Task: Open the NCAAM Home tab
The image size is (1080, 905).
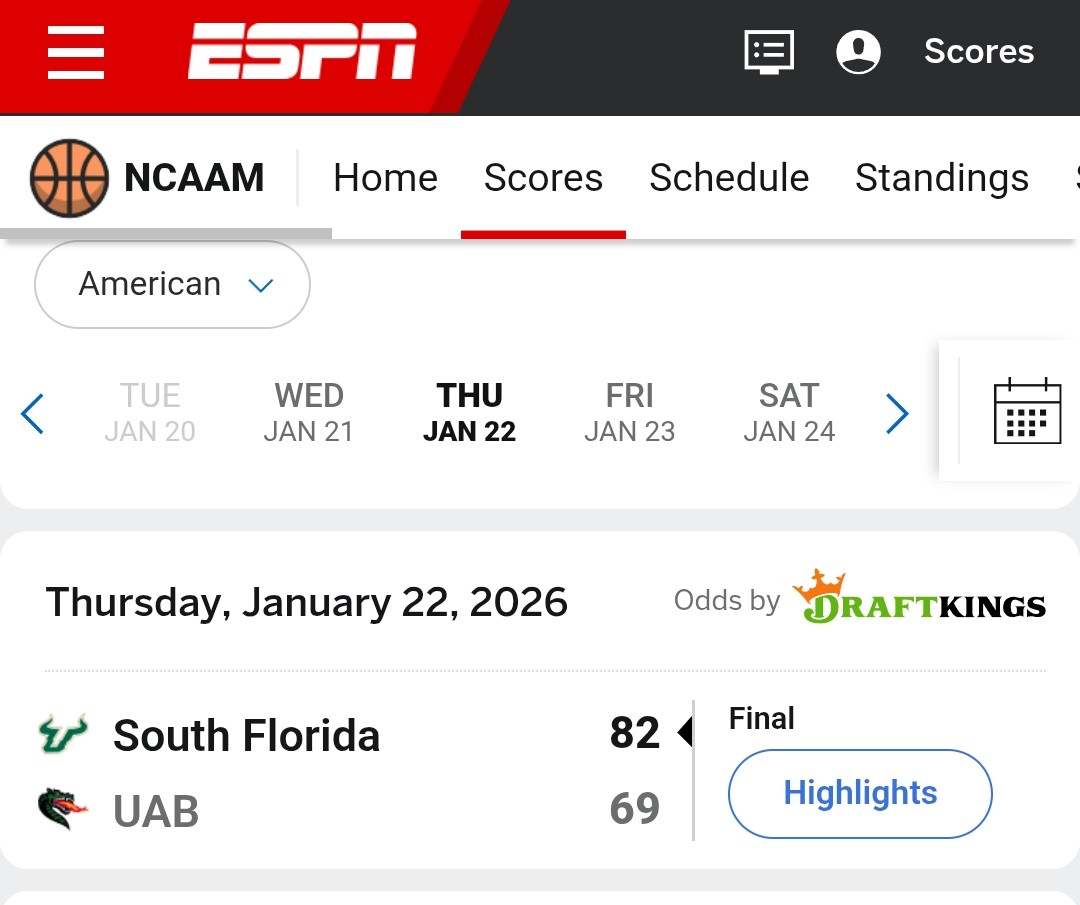Action: click(x=385, y=178)
